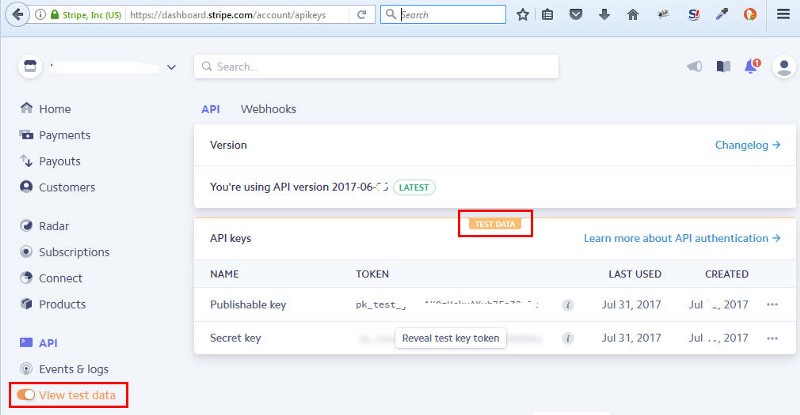Open announcements megaphone icon

click(694, 66)
